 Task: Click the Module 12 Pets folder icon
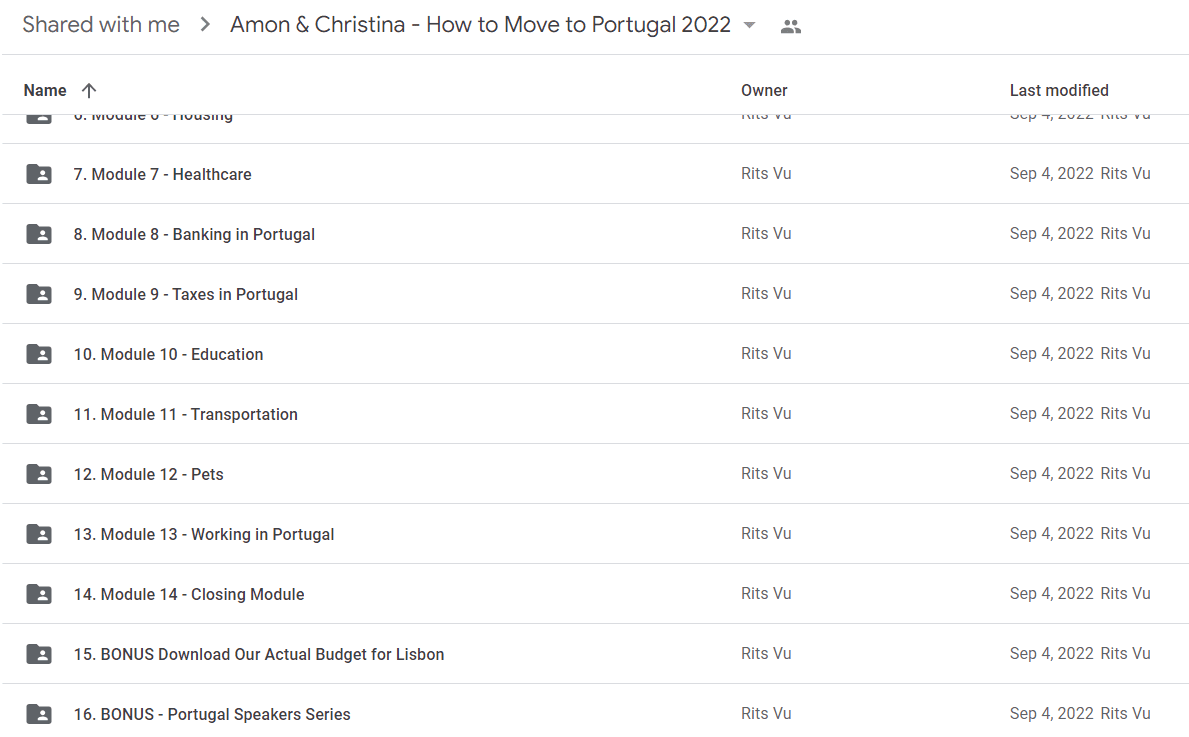click(39, 474)
